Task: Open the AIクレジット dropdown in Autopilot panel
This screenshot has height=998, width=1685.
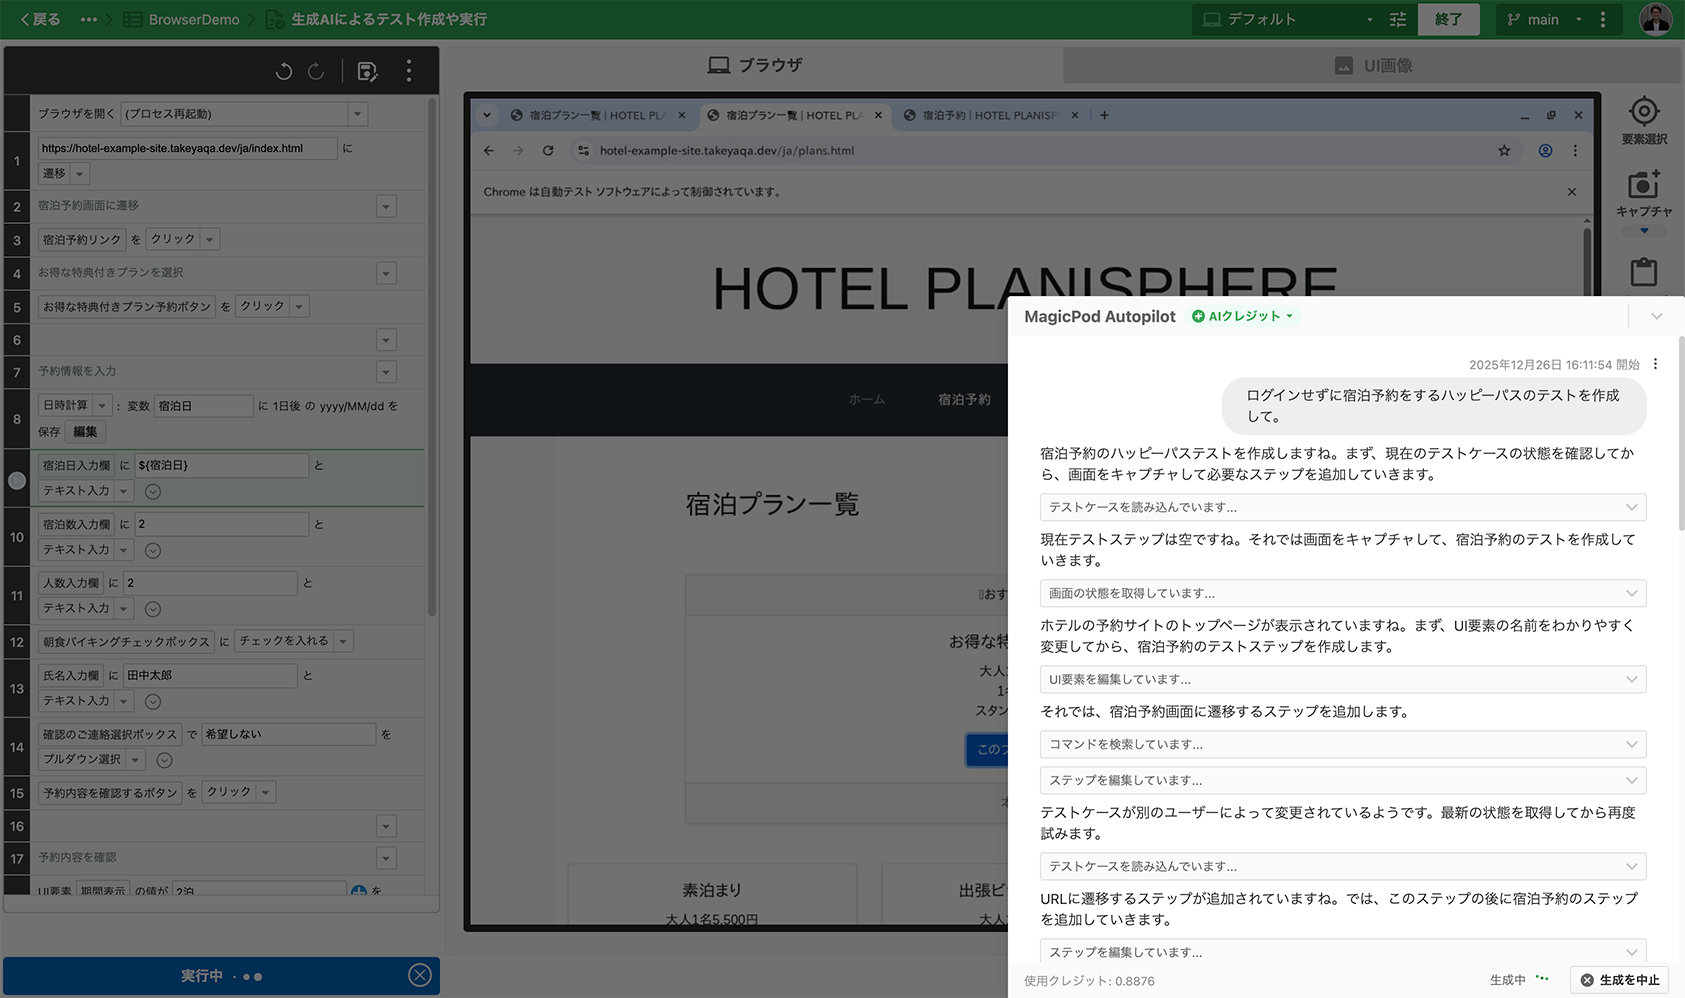Action: (1242, 316)
